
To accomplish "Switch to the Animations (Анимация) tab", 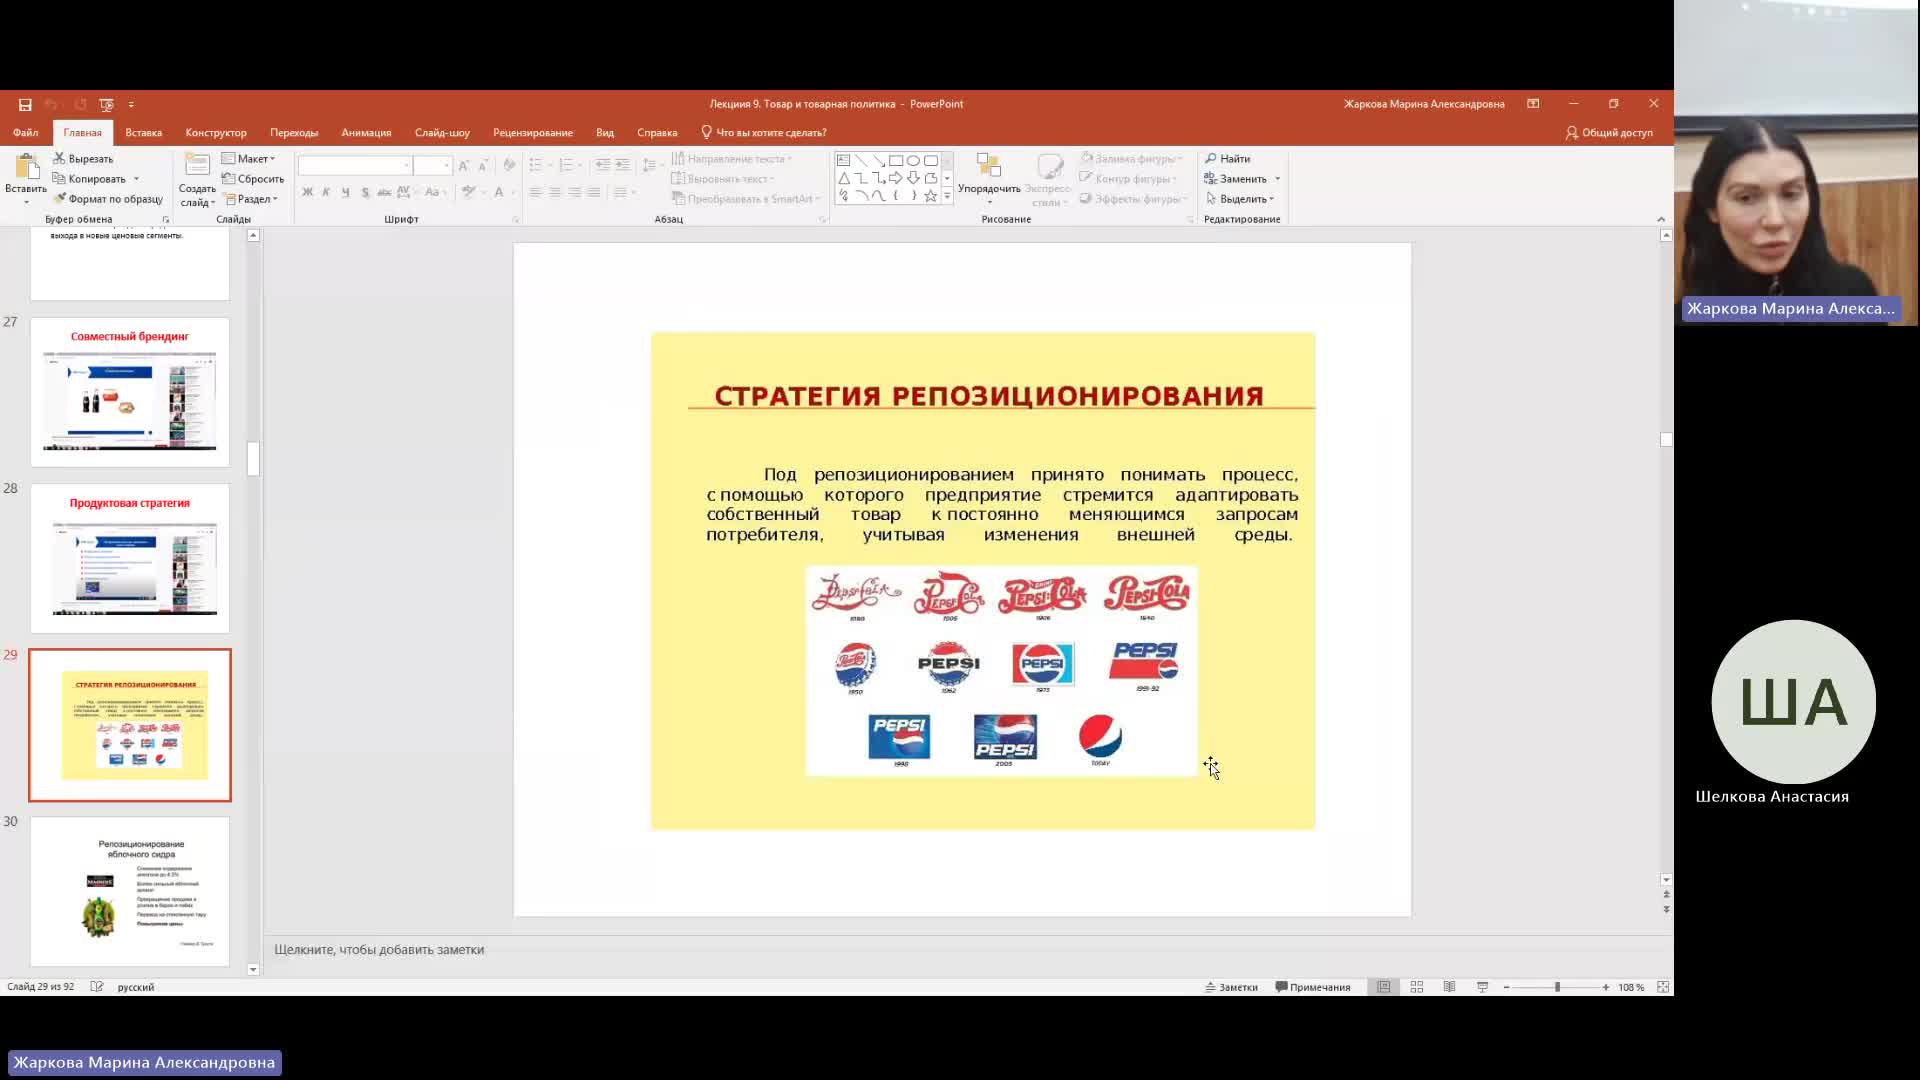I will point(366,132).
